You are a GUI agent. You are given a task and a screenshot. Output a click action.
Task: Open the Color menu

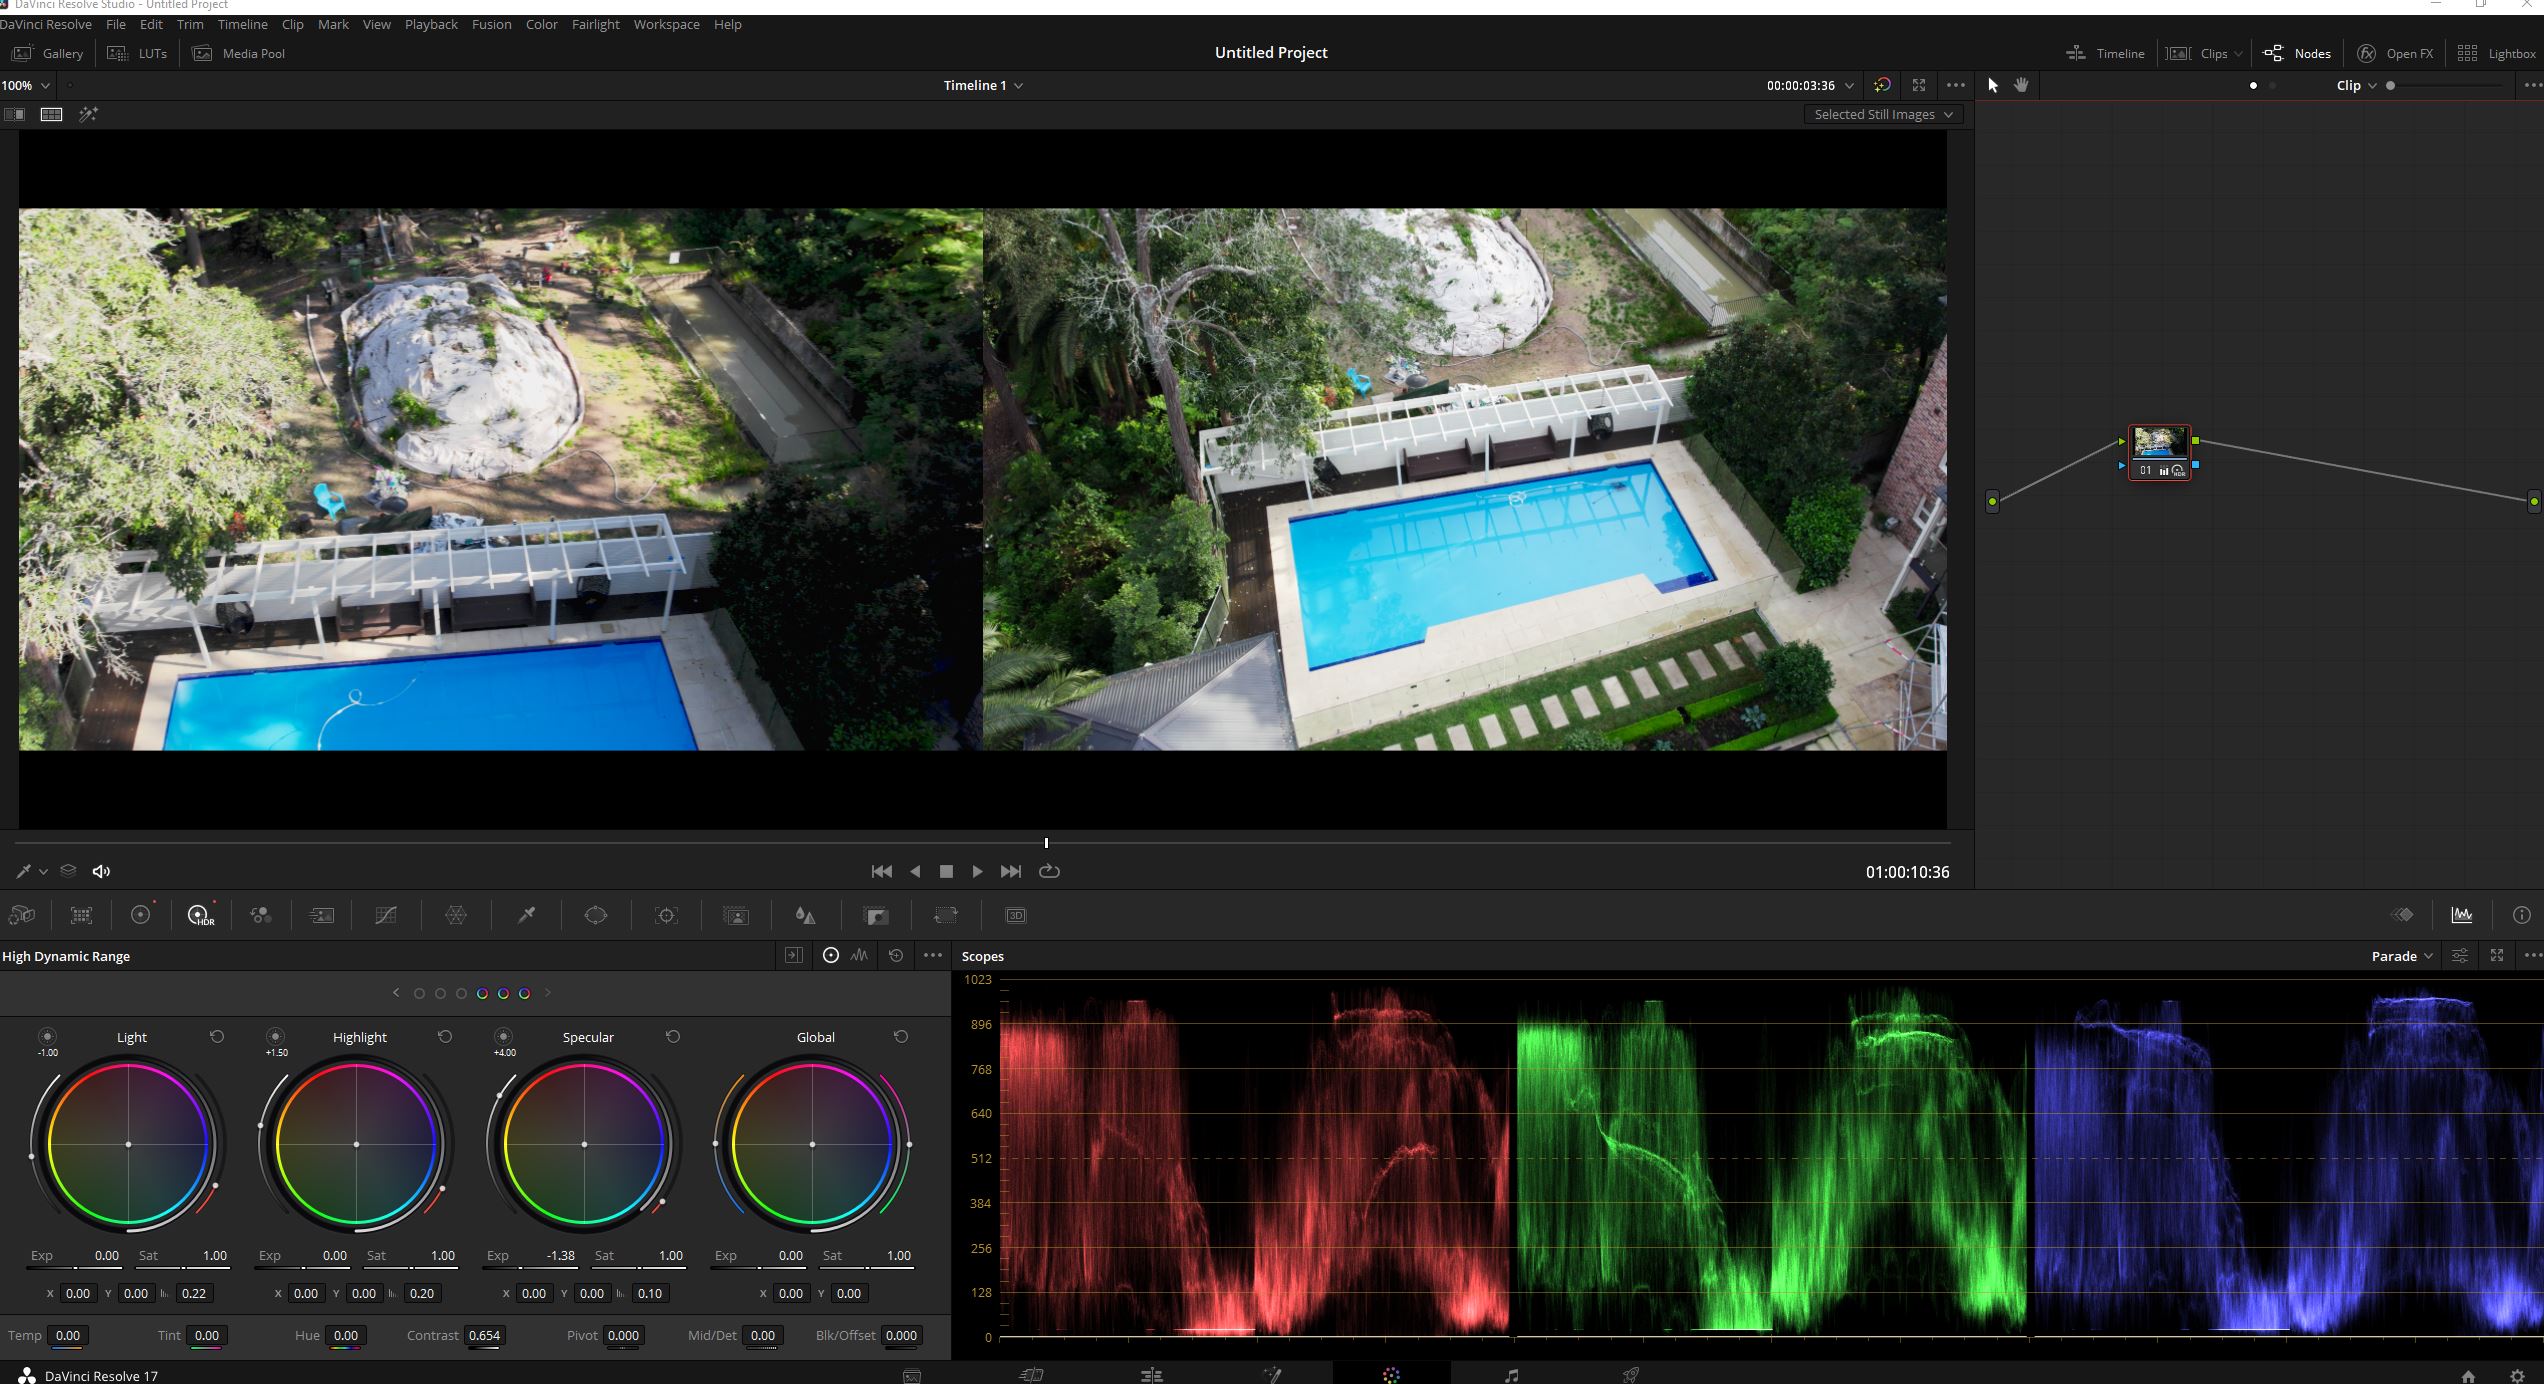pyautogui.click(x=542, y=24)
